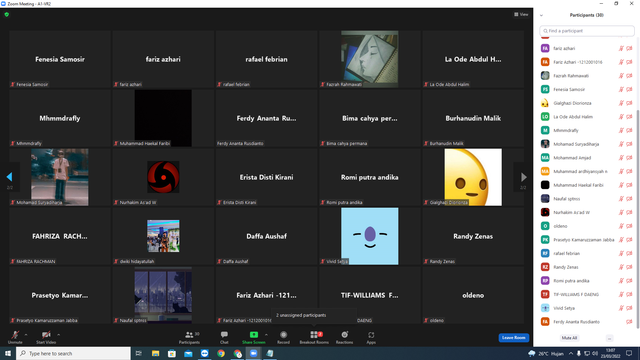This screenshot has height=360, width=640.
Task: Select TIF-WILLIAMS F DAENG list row
Action: 587,294
